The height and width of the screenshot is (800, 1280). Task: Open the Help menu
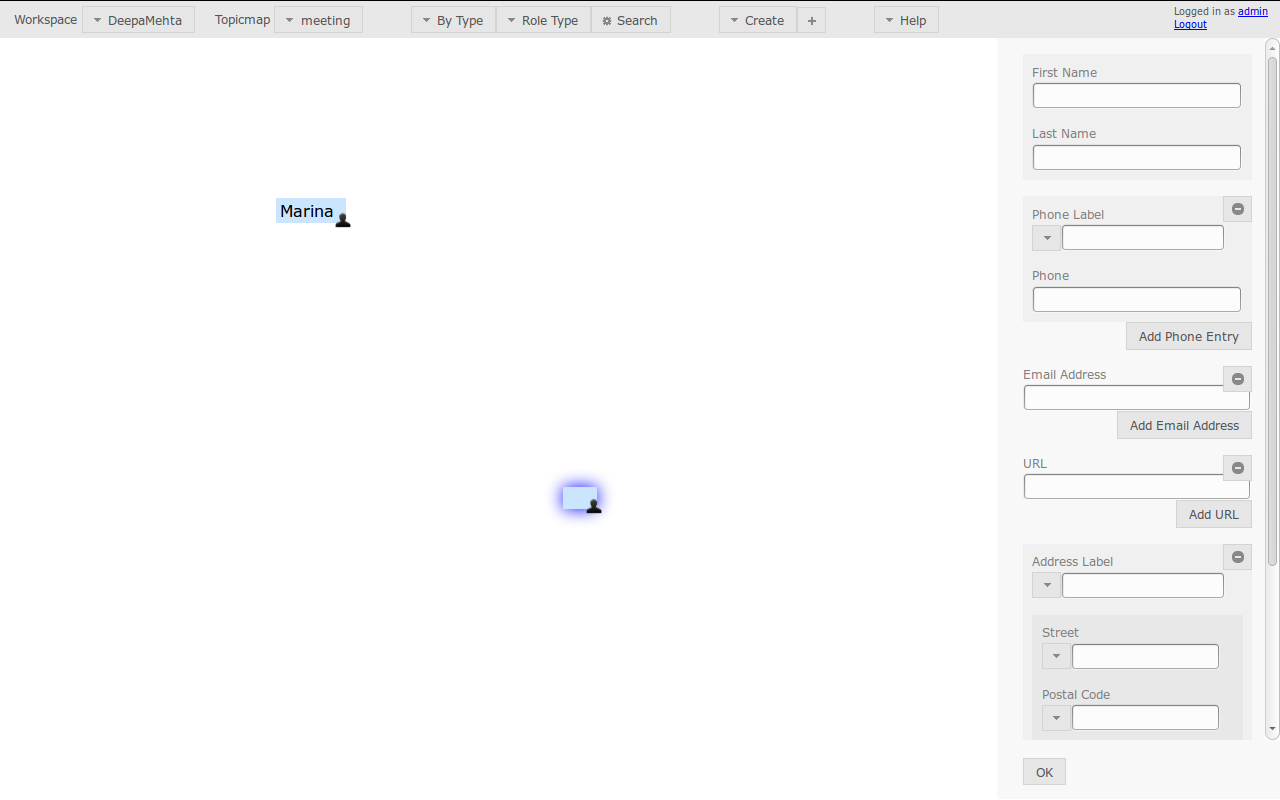[x=906, y=20]
